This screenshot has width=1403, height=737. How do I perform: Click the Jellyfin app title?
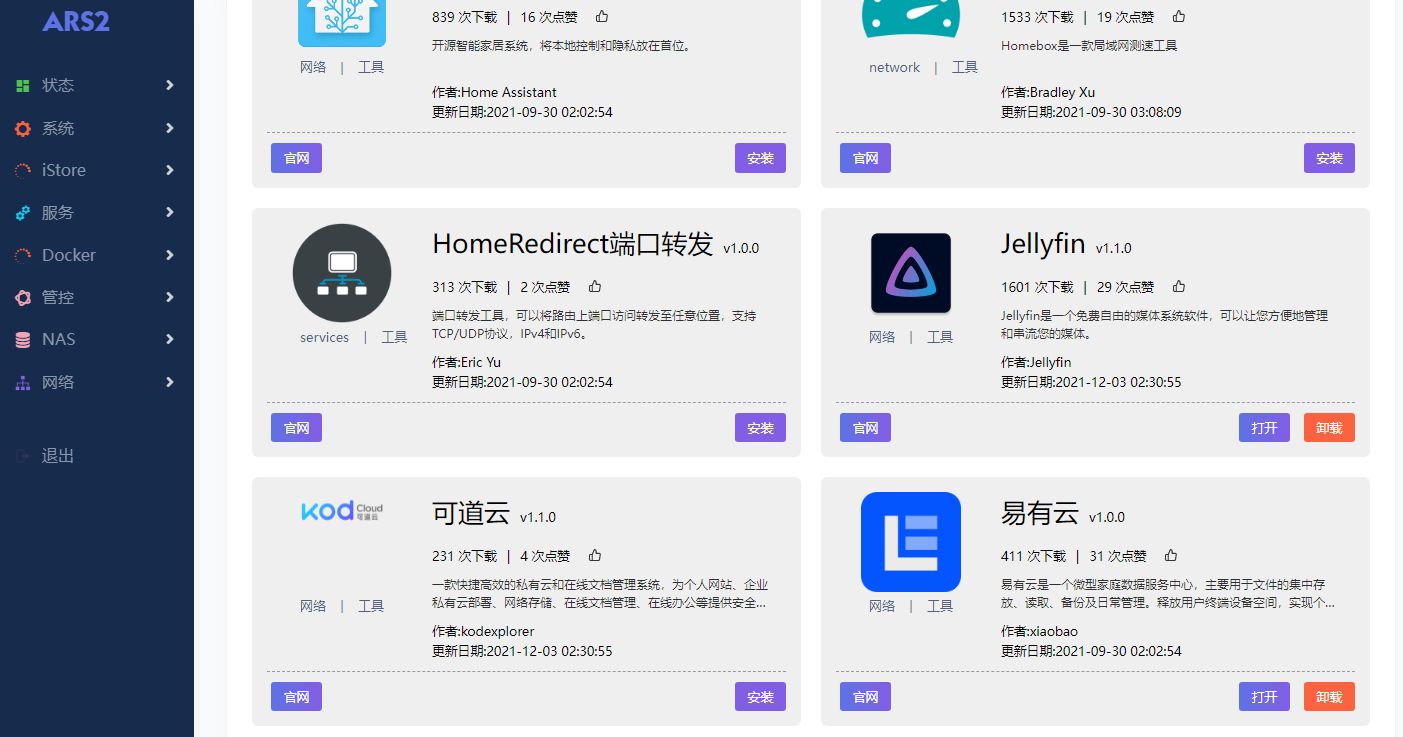[x=1043, y=244]
